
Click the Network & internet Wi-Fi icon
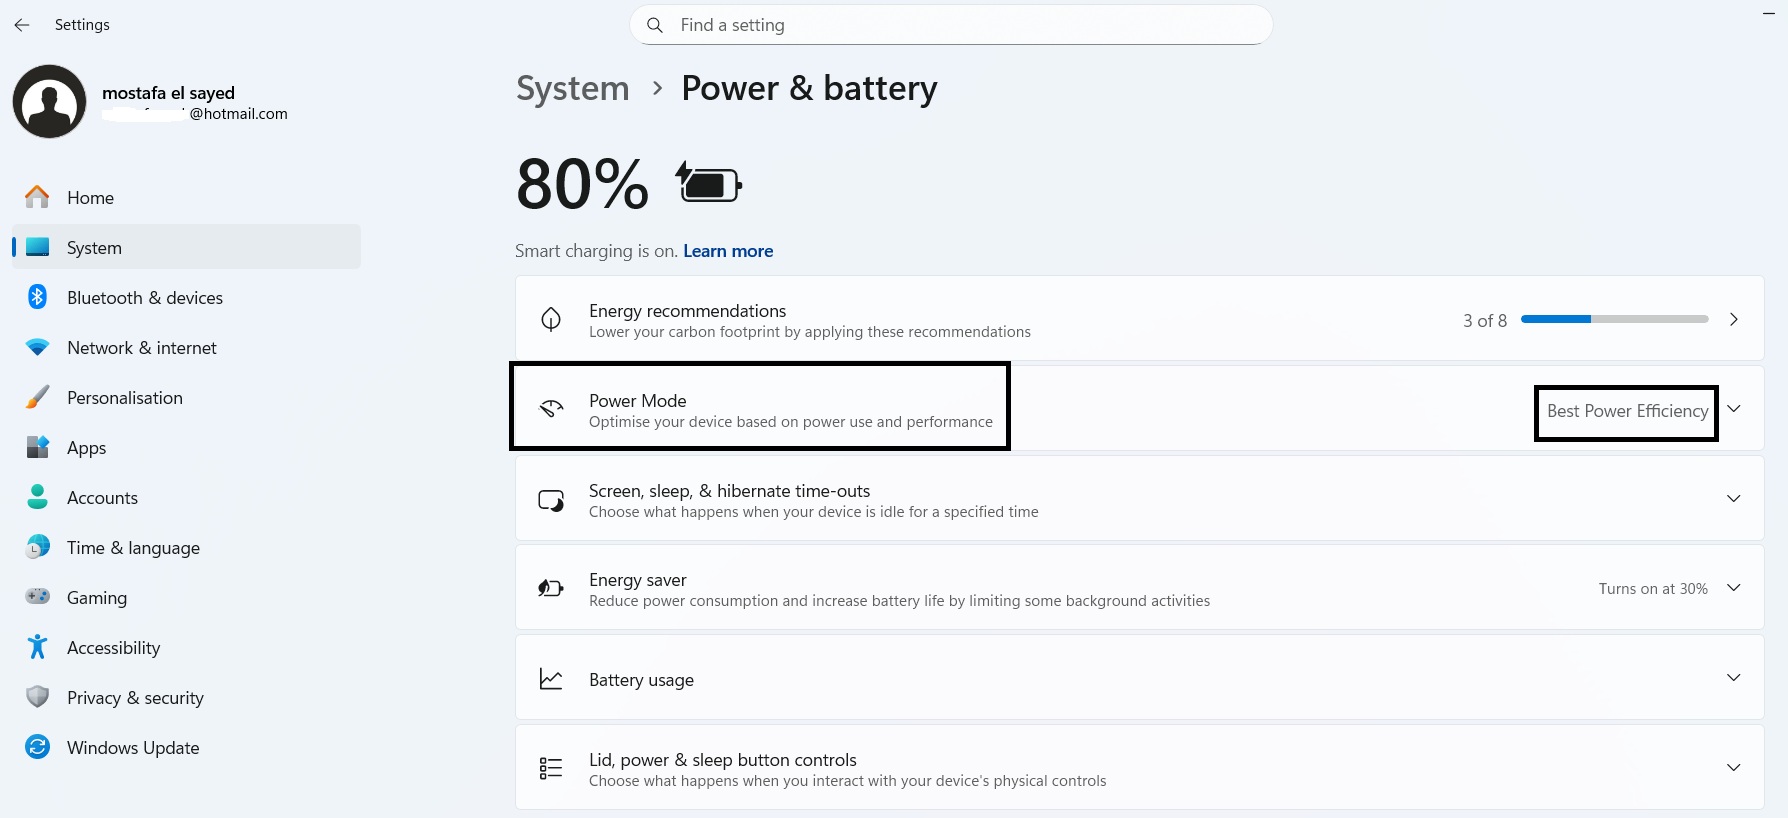pos(38,347)
